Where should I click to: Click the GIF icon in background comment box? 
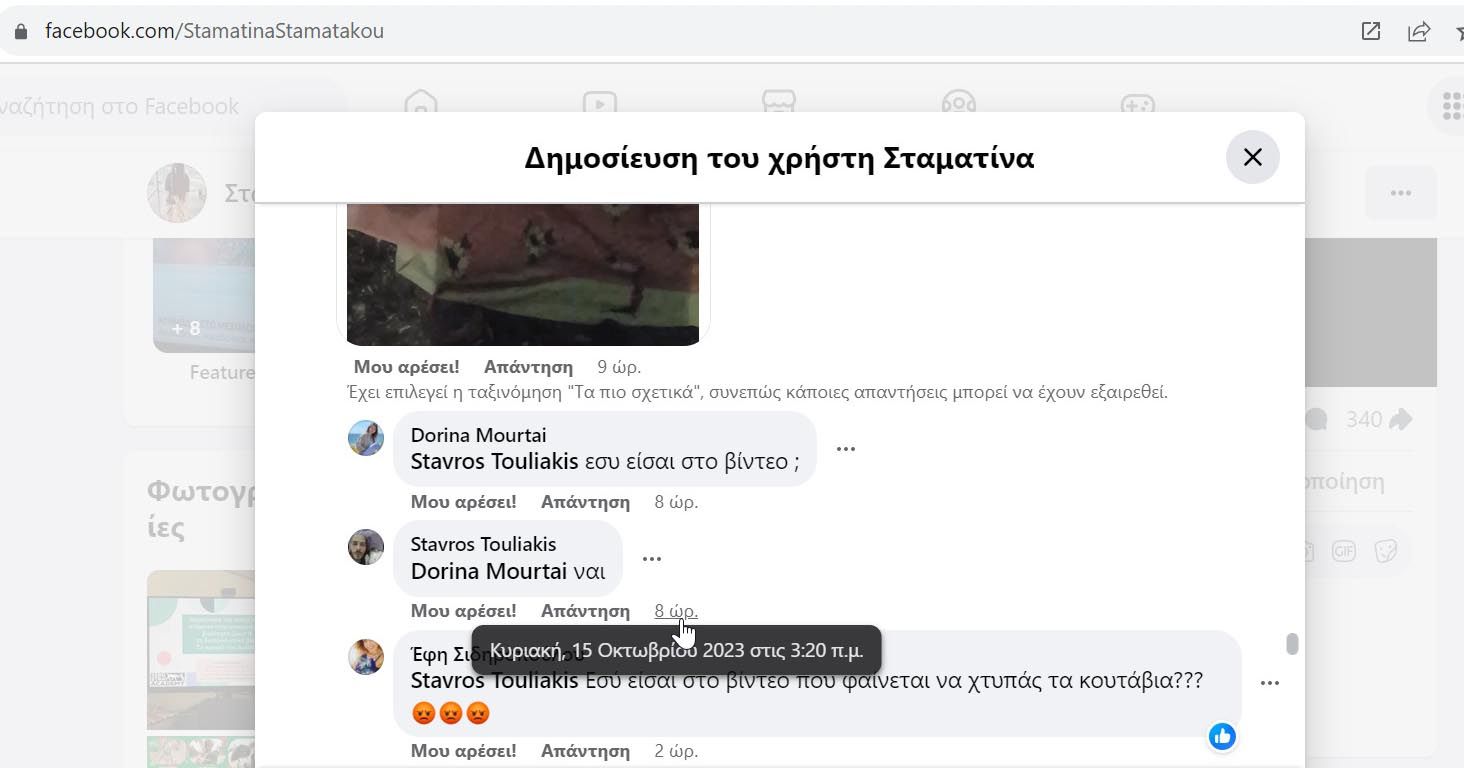pos(1344,551)
